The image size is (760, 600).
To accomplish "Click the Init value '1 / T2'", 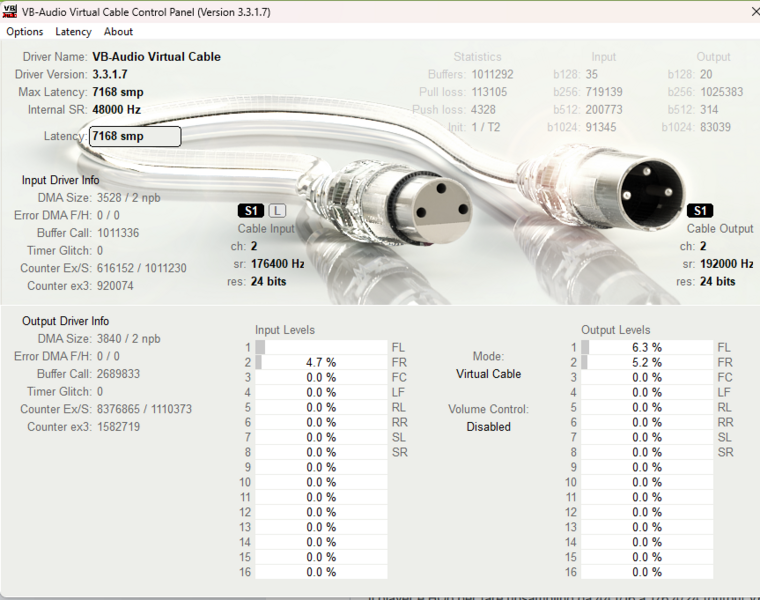I will click(486, 127).
